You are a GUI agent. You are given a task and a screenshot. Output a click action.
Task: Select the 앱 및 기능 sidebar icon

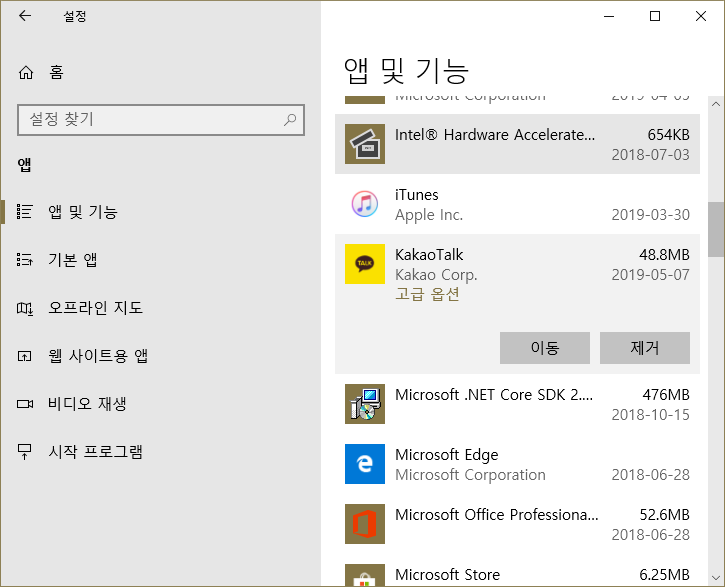pyautogui.click(x=25, y=212)
